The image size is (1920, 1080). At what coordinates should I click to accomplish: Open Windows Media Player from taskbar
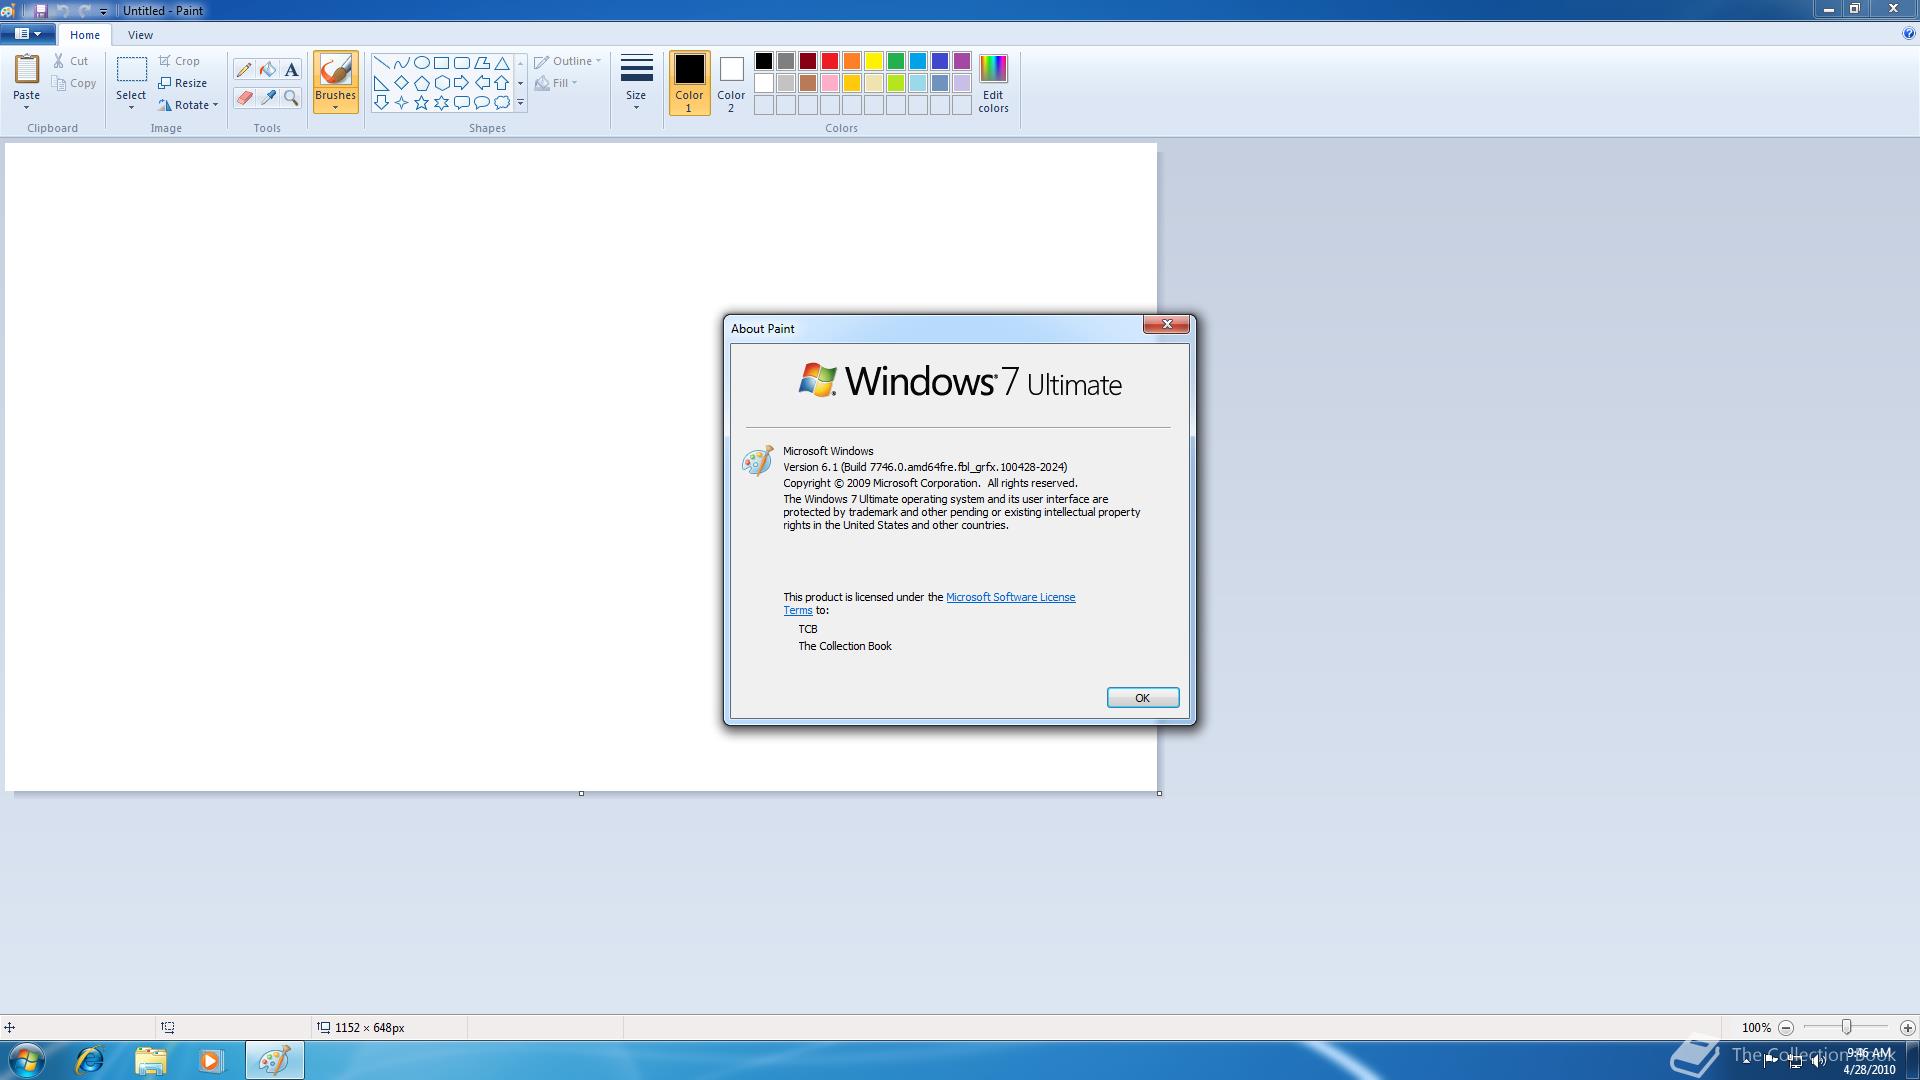tap(211, 1060)
